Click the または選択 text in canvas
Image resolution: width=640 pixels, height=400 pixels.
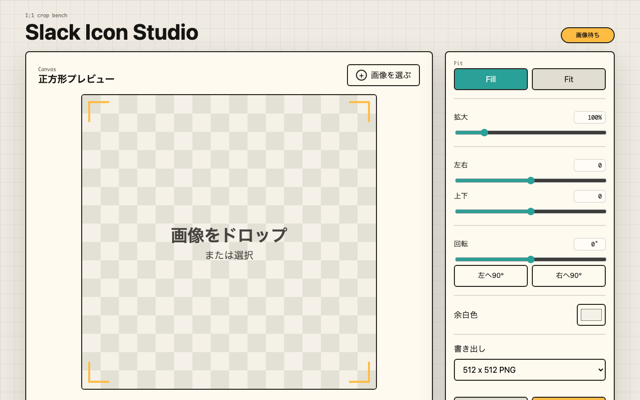pos(229,256)
